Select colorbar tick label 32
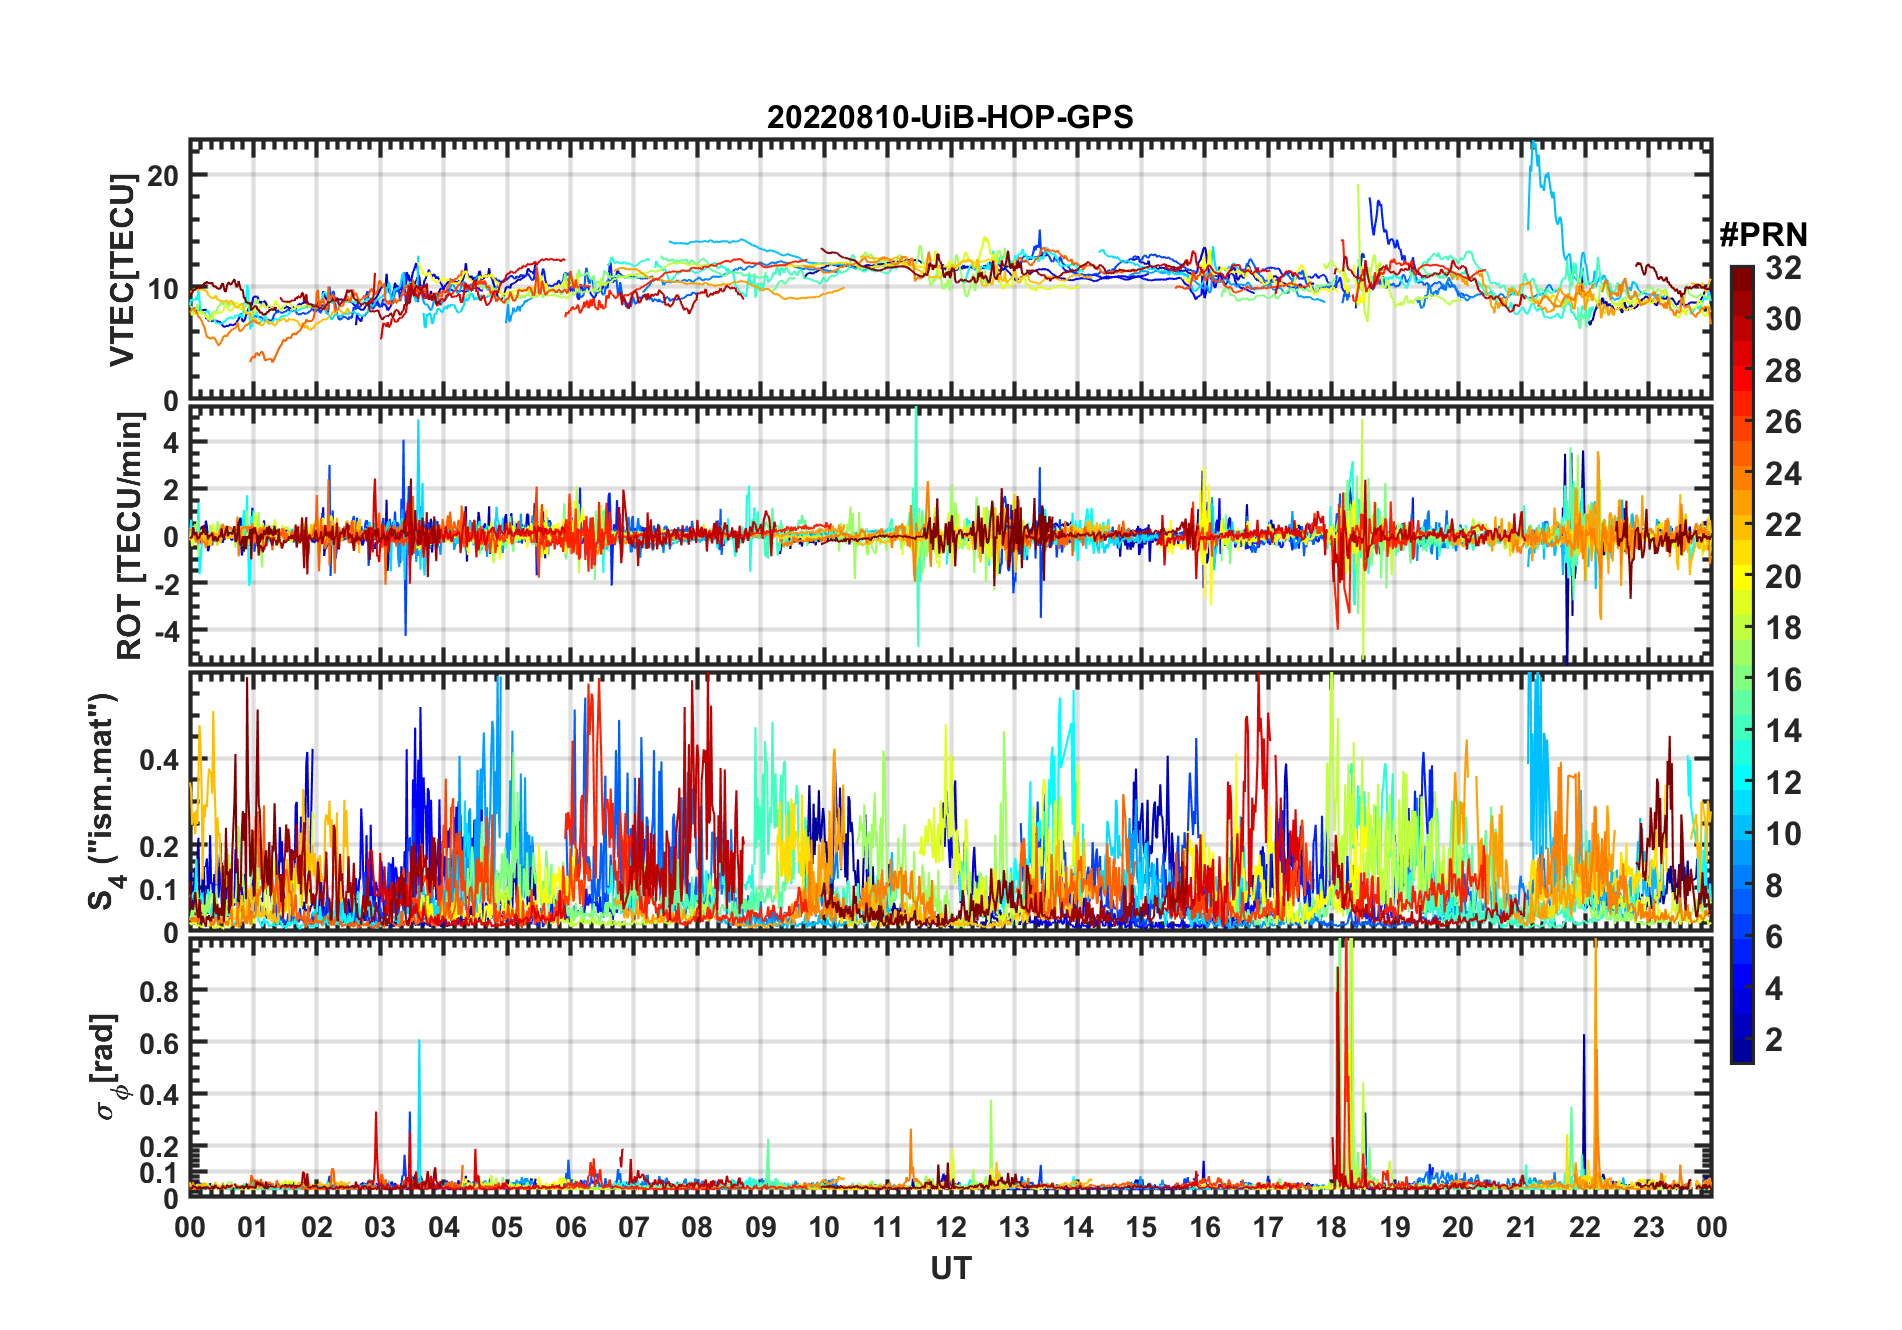The width and height of the screenshot is (1902, 1330). coord(1783,268)
